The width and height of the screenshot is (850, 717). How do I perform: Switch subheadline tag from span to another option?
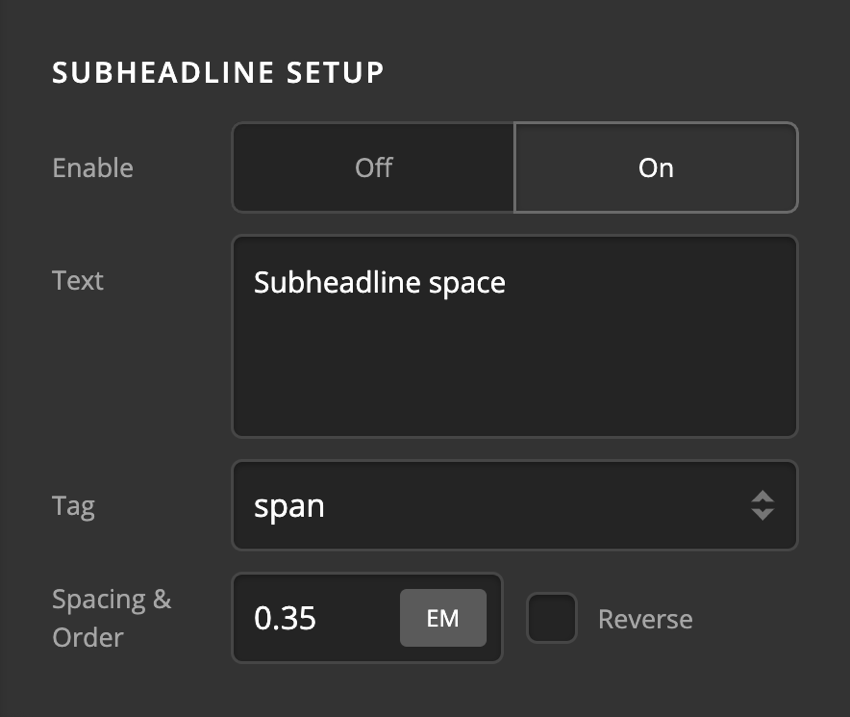click(x=514, y=506)
